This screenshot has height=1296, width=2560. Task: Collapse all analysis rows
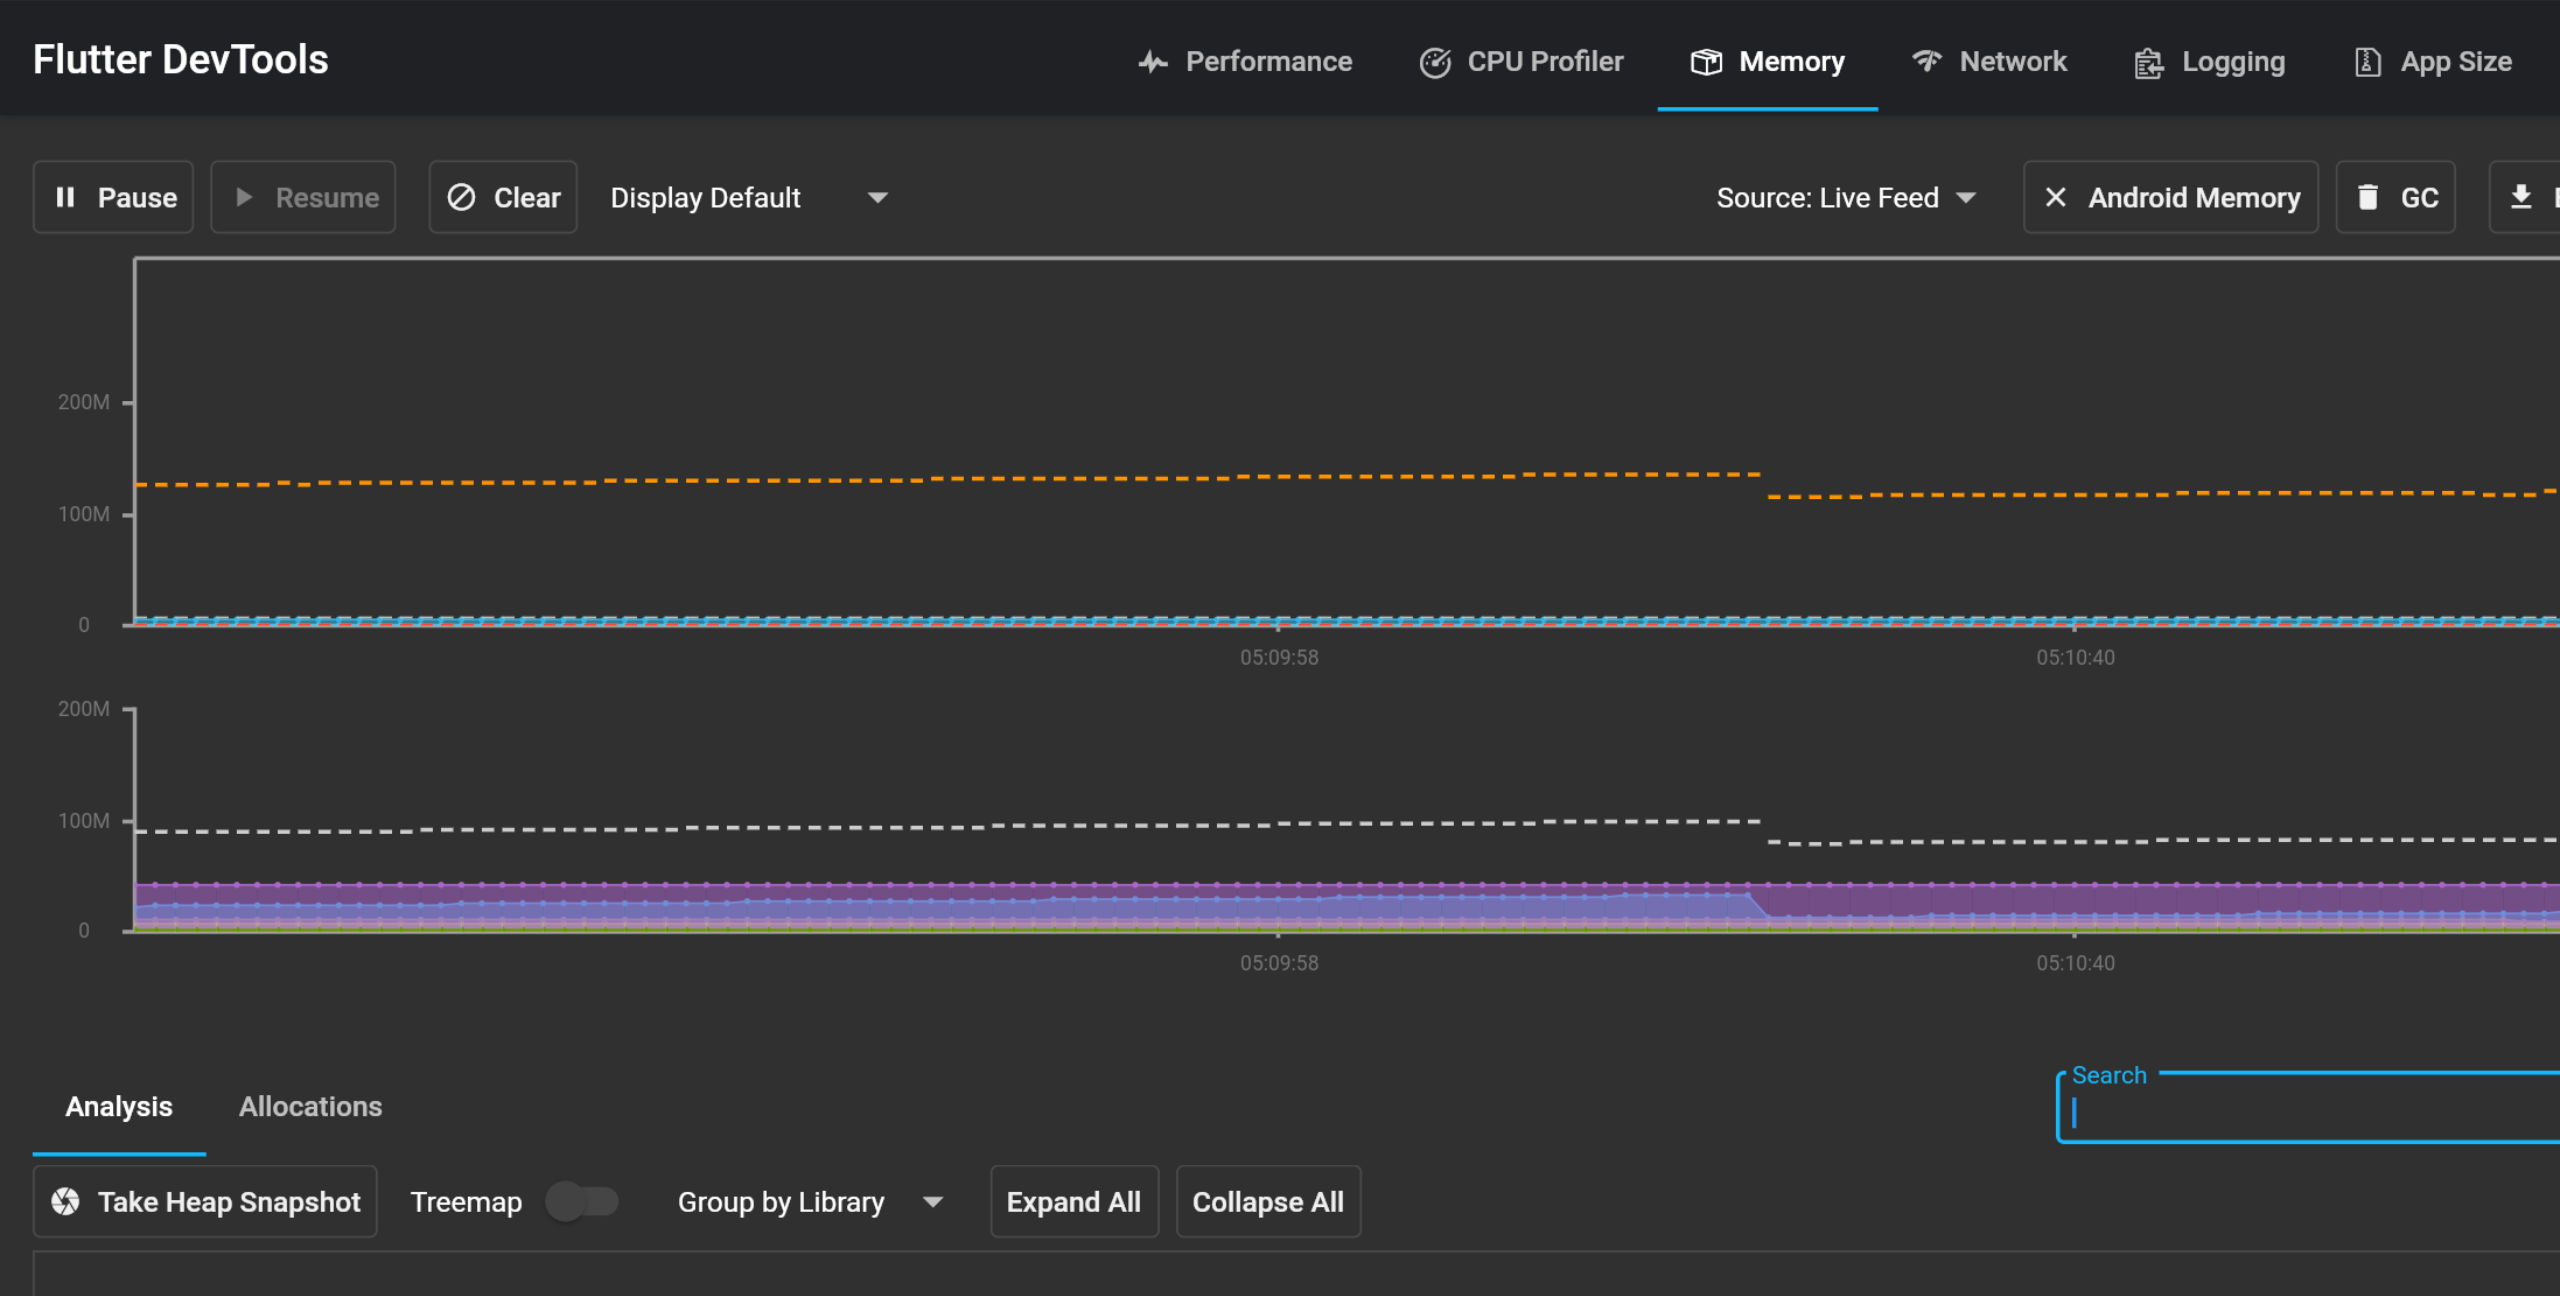pos(1268,1201)
